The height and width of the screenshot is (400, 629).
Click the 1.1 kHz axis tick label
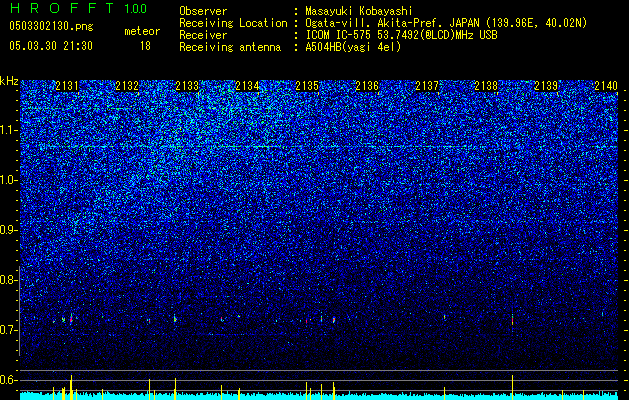pyautogui.click(x=8, y=131)
